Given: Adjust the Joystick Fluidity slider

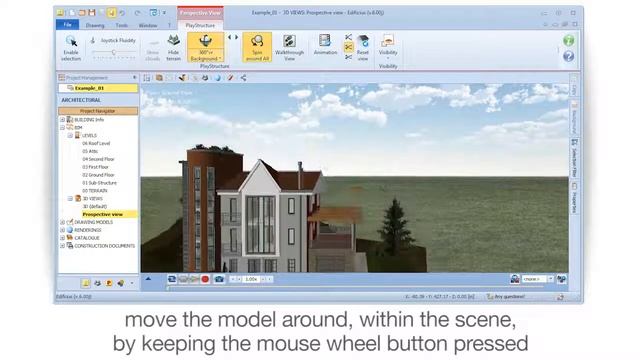Looking at the screenshot, I should click(114, 53).
